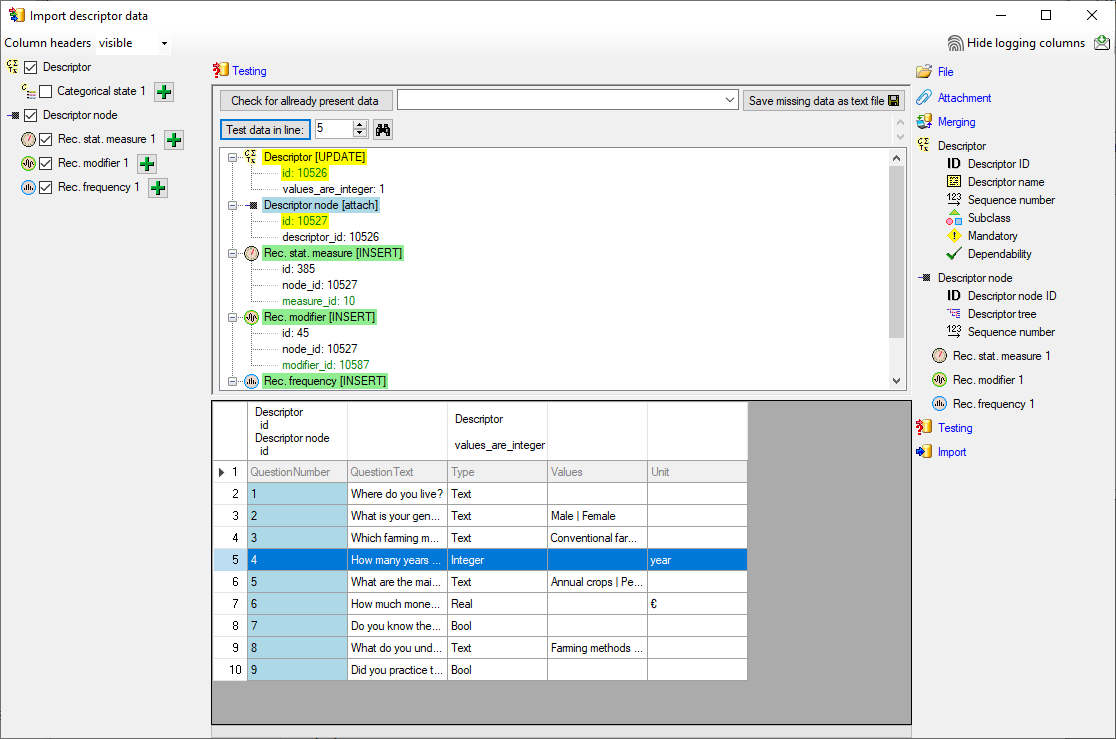
Task: Collapse the Rec. frequency [INSERT] node
Action: click(232, 382)
